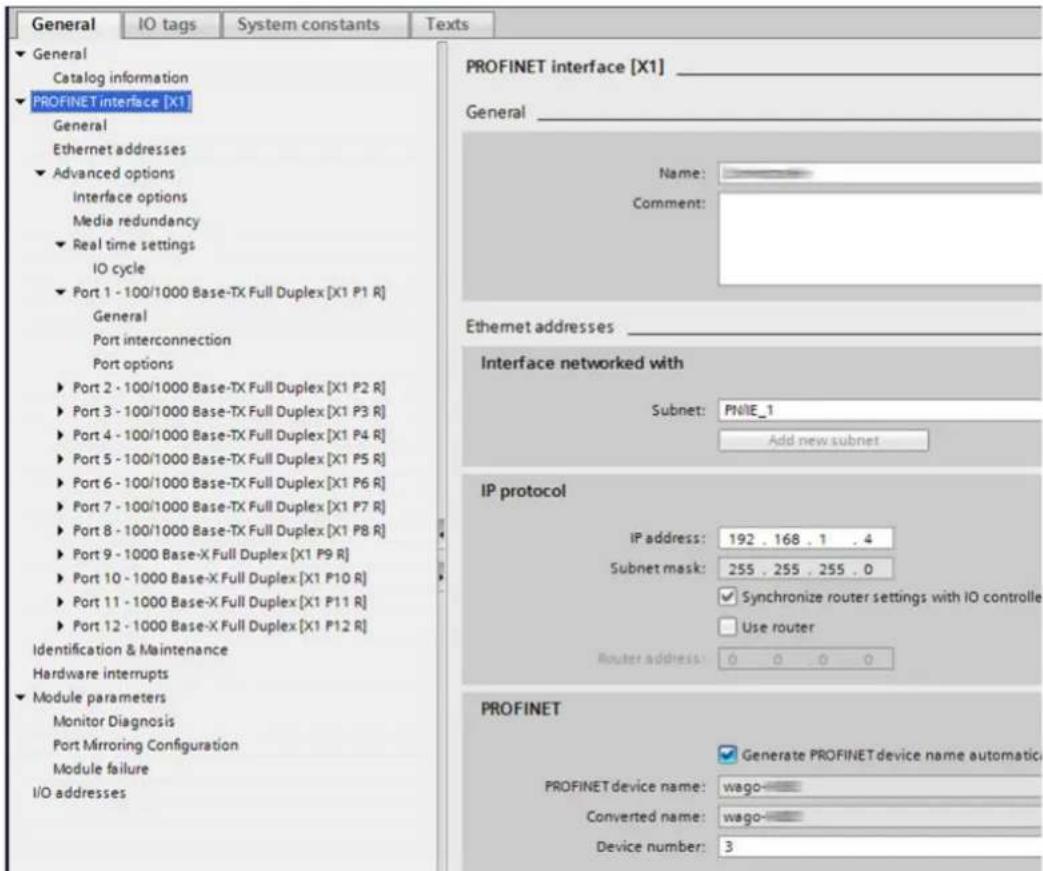1043x871 pixels.
Task: Select General under Port 1
Action: click(x=120, y=316)
